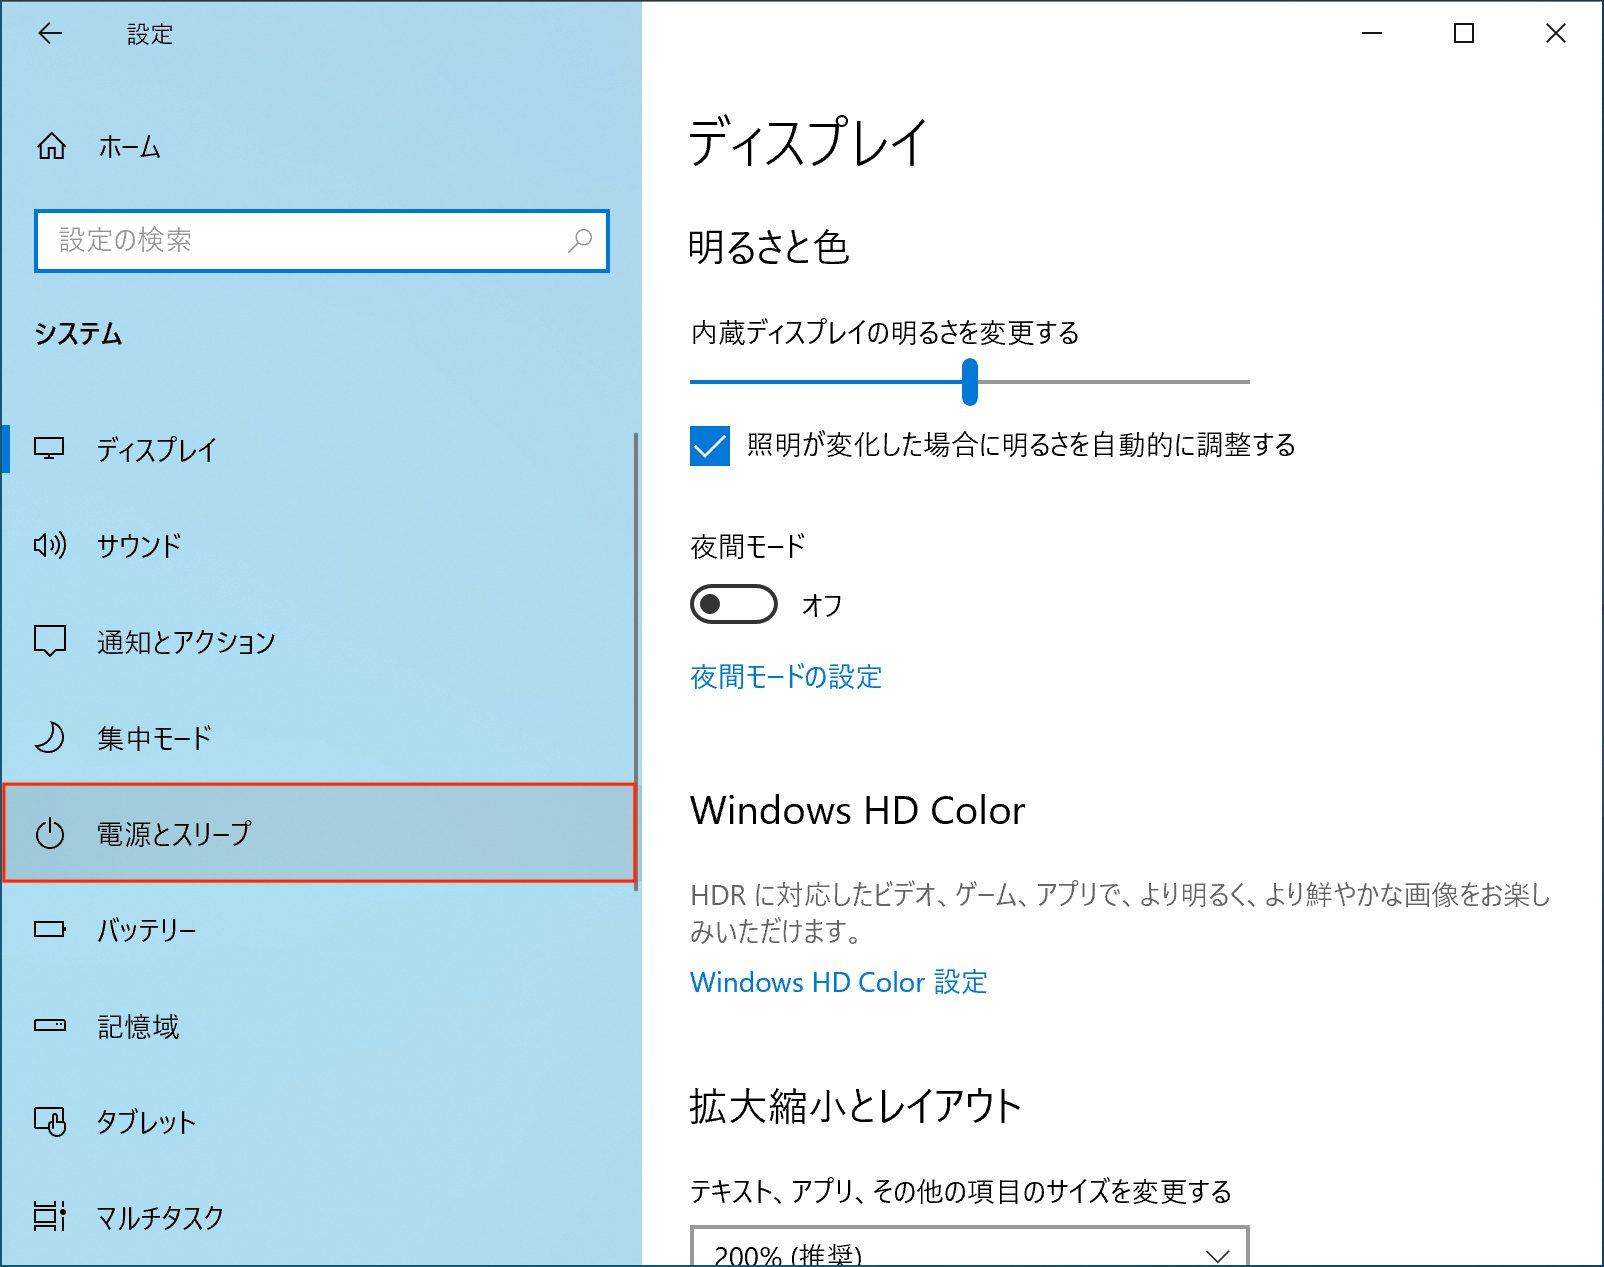Uncheck automatic brightness adjustment checkbox

[710, 446]
